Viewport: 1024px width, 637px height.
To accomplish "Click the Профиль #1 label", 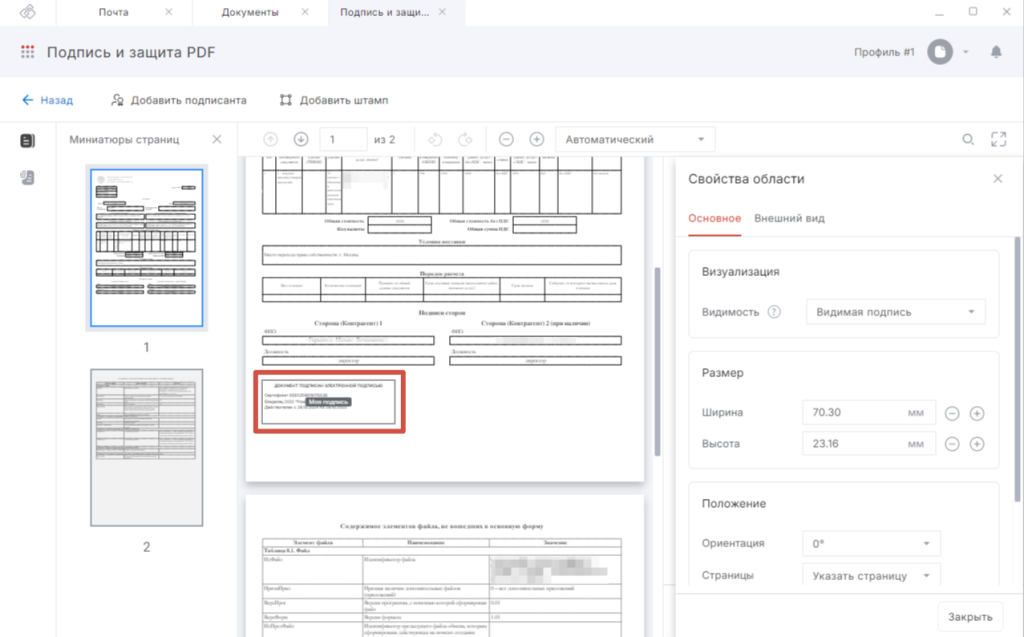I will click(x=884, y=52).
